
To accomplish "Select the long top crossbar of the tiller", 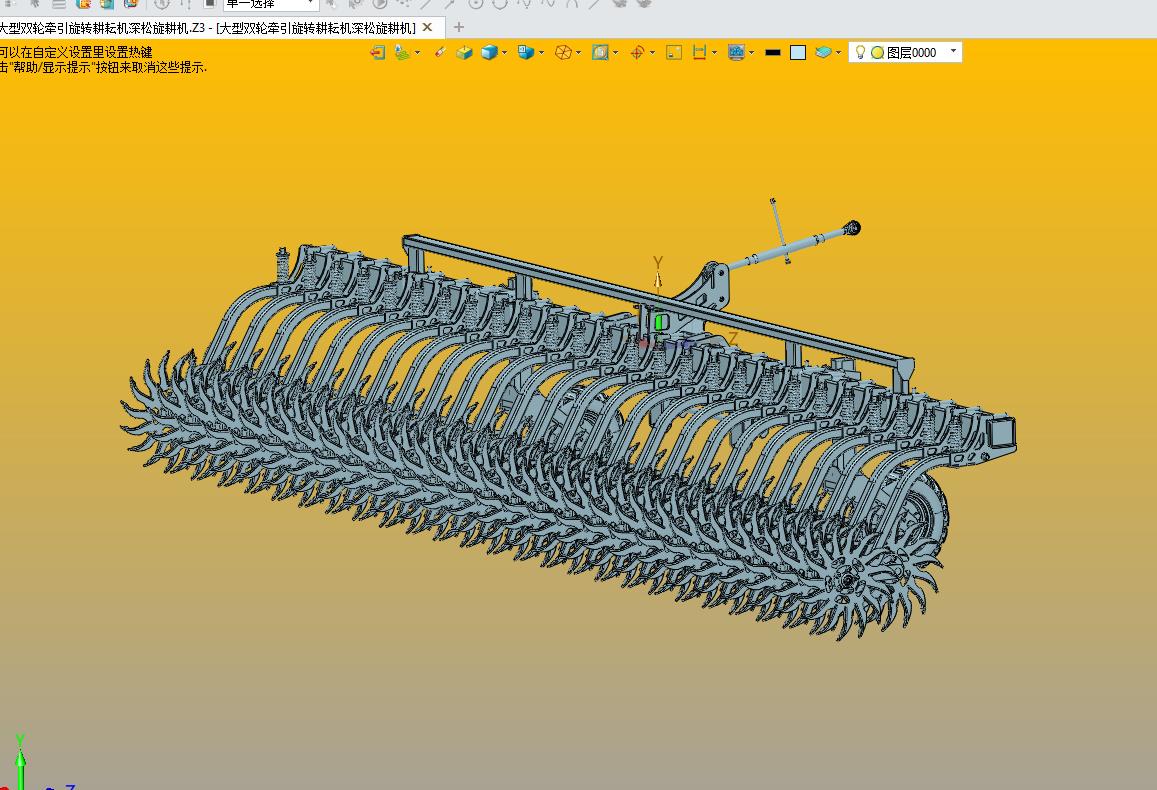I will 657,302.
